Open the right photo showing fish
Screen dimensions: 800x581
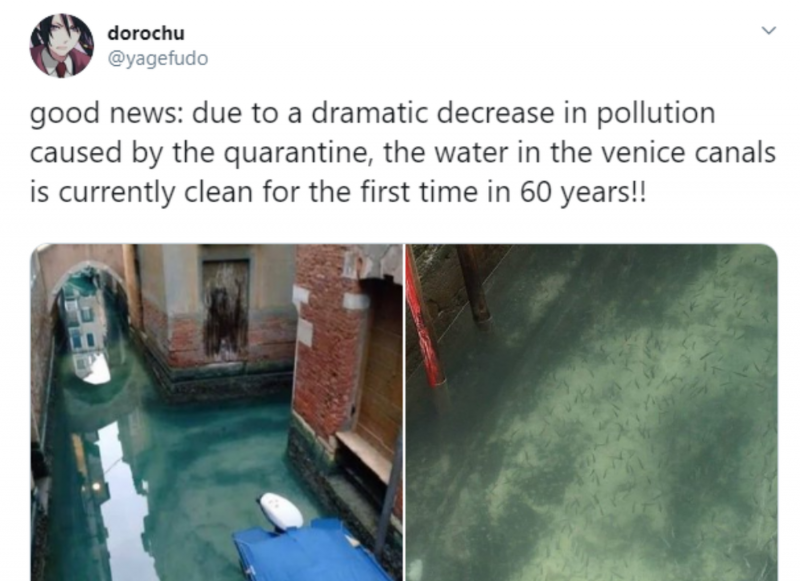(x=592, y=412)
